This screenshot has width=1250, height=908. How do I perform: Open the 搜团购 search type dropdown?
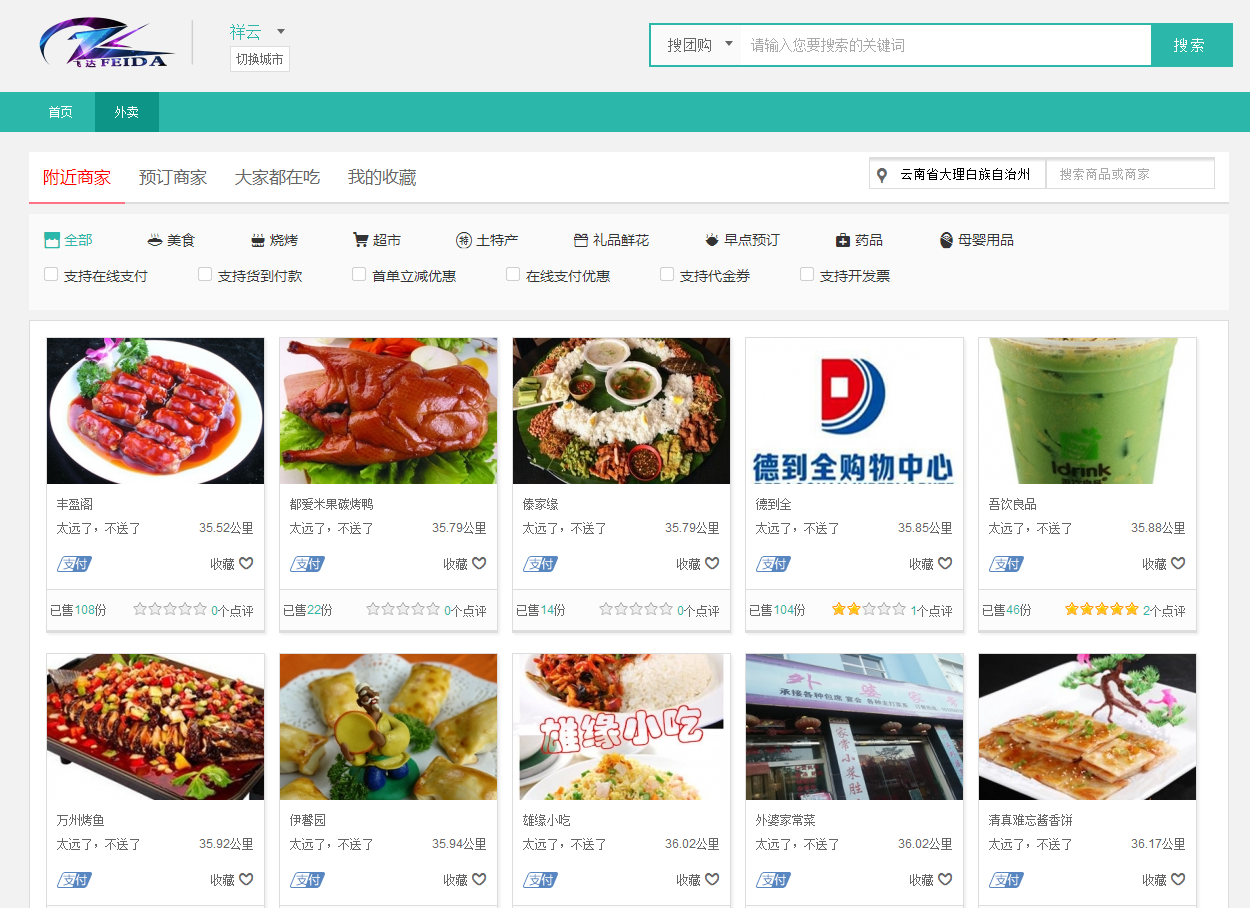coord(729,44)
